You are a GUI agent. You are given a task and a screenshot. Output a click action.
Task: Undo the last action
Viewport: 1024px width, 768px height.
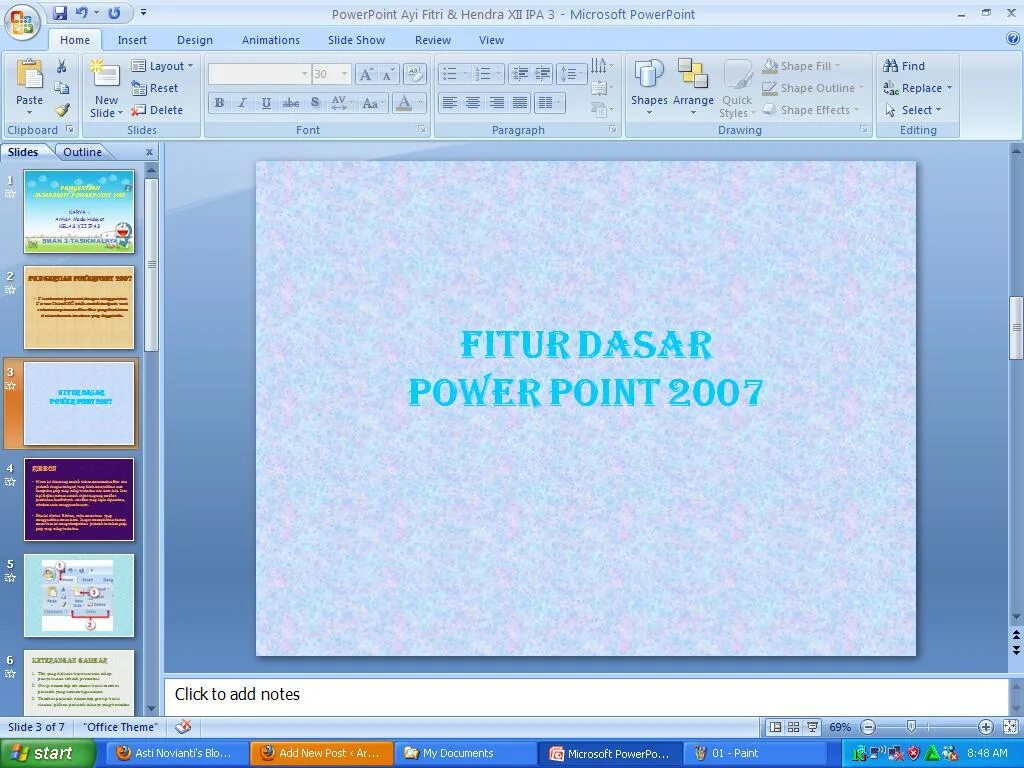tap(81, 13)
